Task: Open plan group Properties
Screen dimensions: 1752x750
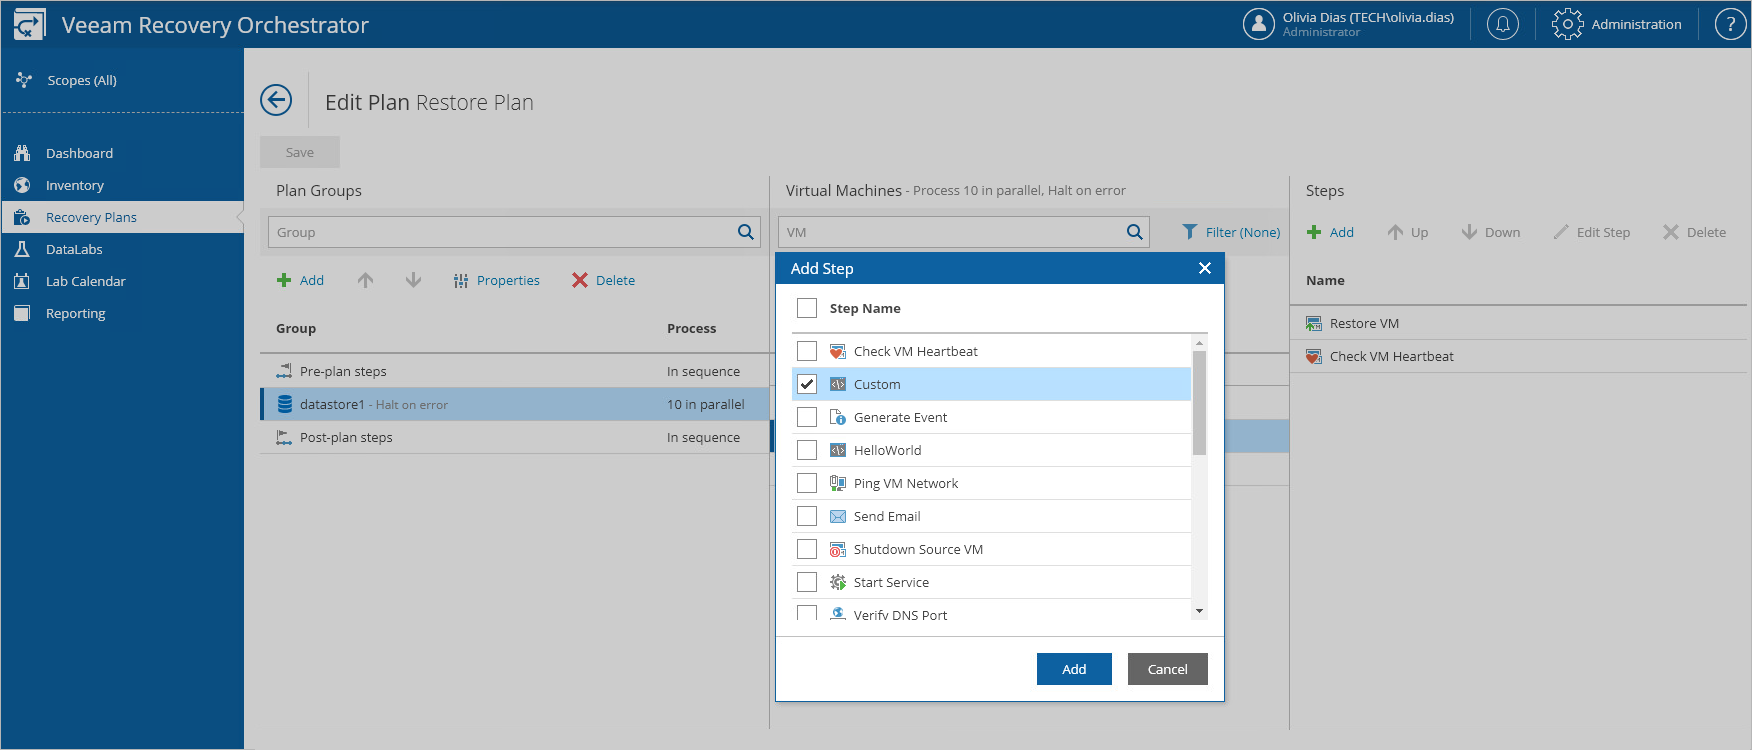Action: click(x=496, y=280)
